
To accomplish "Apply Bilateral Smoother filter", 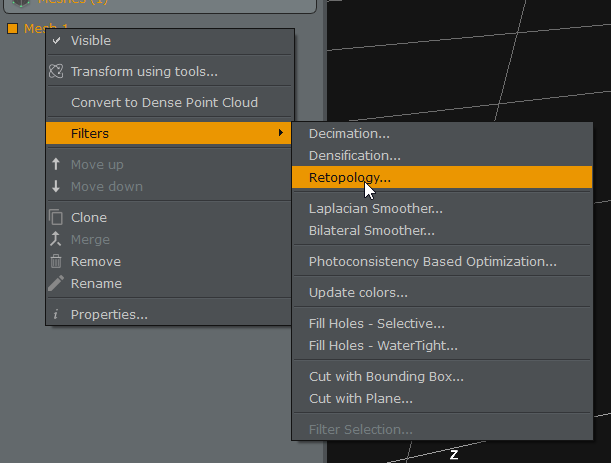I will (442, 230).
